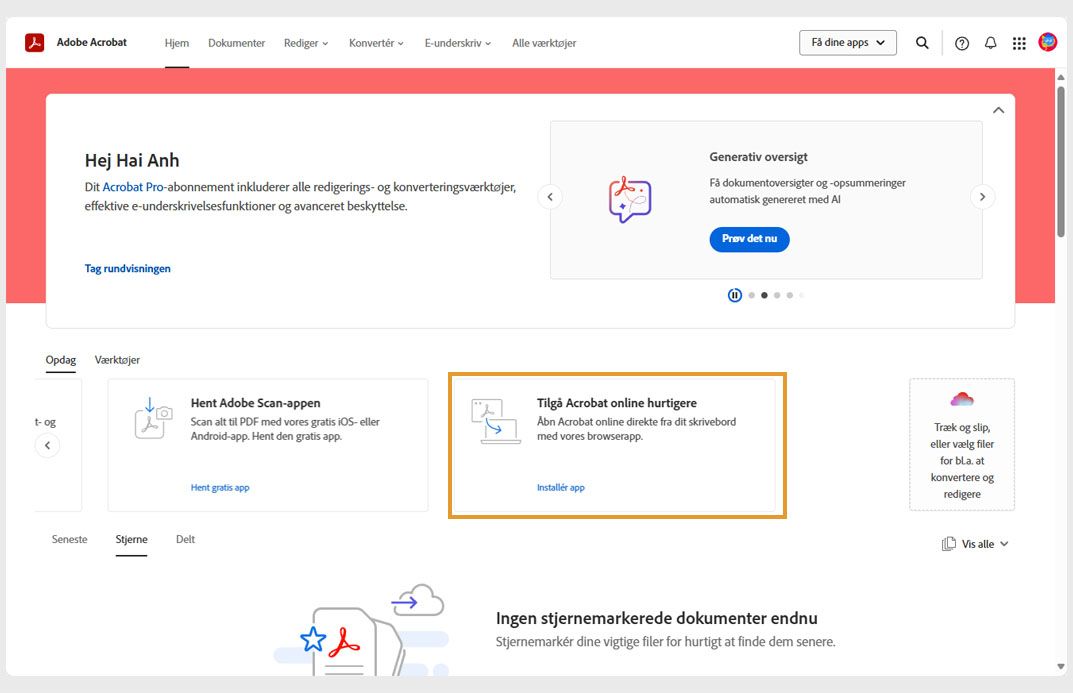Open the Stjerne tab
1073x693 pixels.
coord(131,538)
